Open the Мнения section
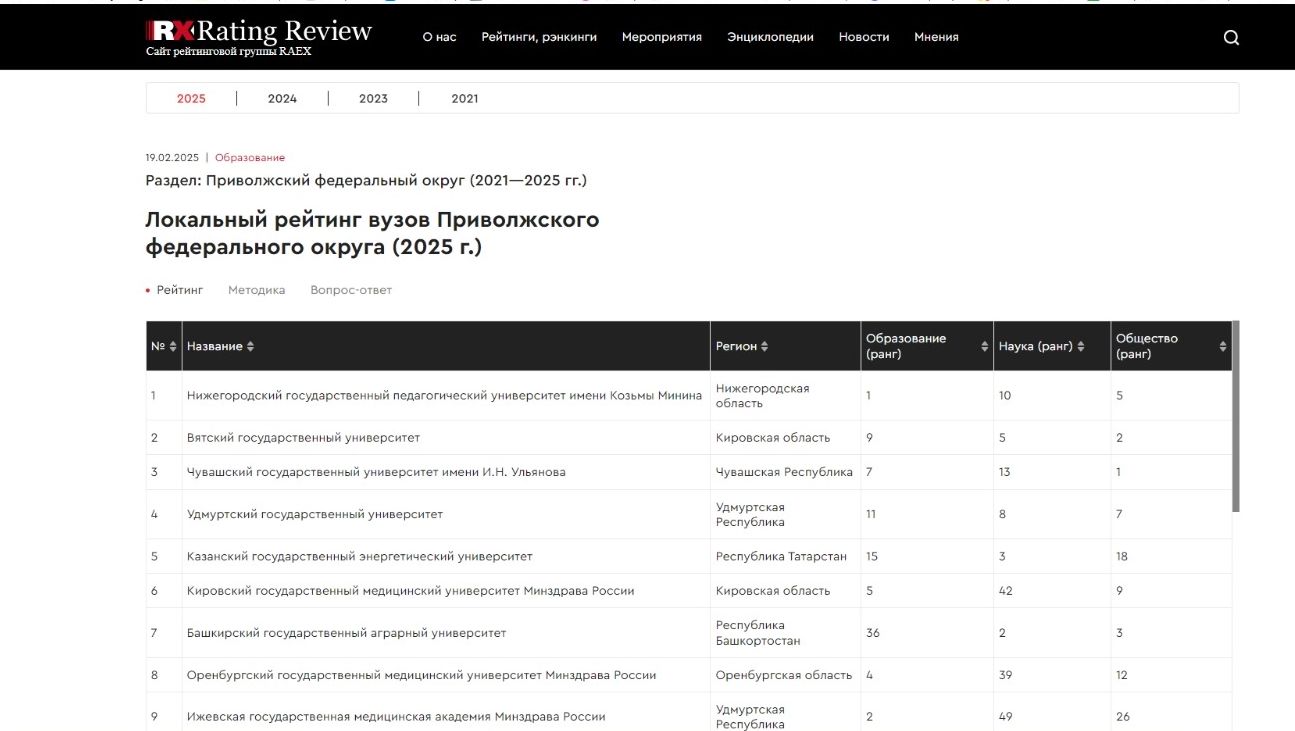 pos(936,37)
